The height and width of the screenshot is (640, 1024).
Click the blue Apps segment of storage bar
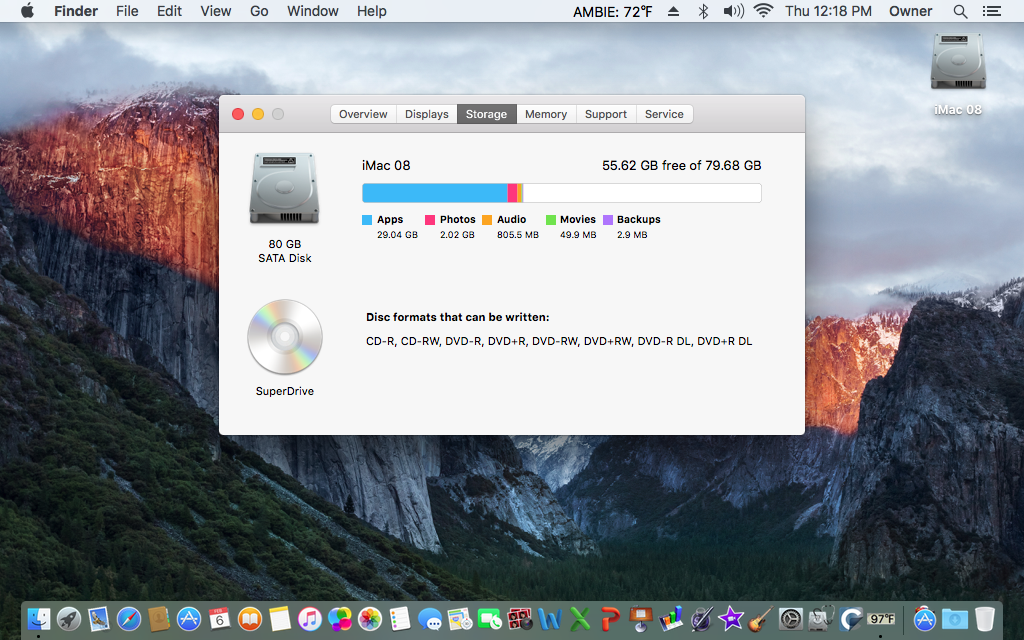point(435,193)
